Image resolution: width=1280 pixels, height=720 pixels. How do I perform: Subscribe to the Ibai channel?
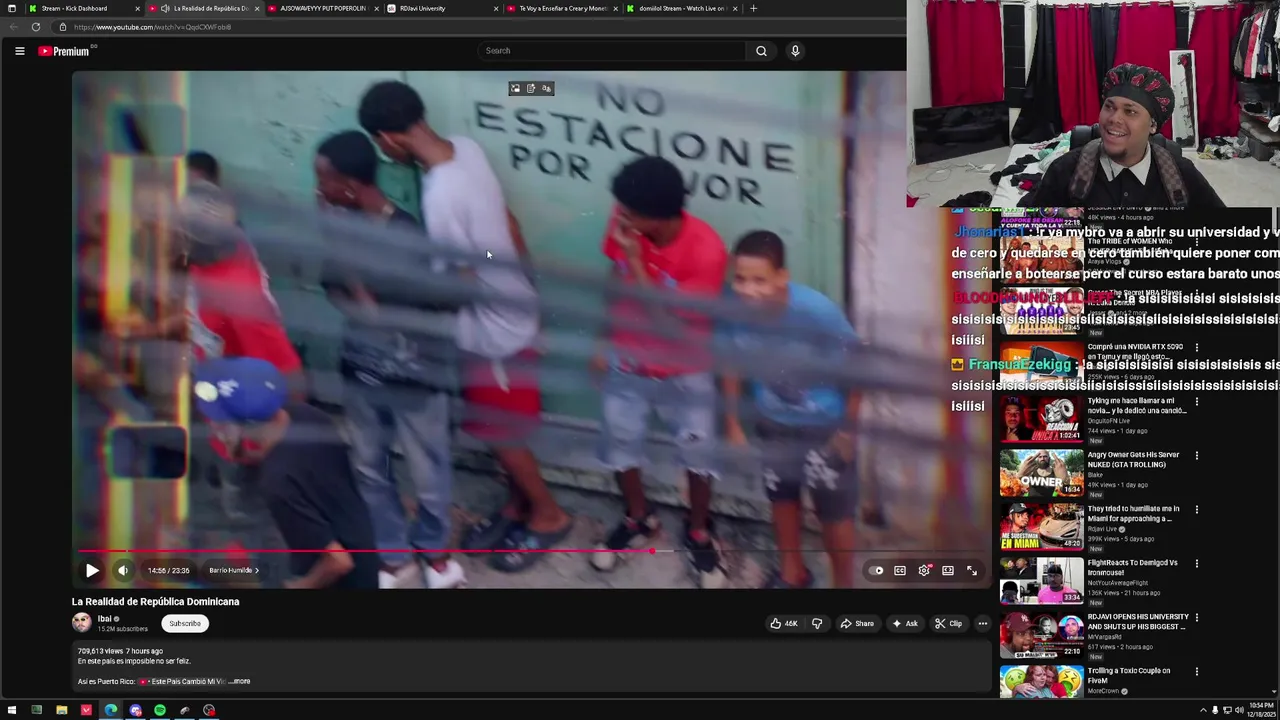click(185, 624)
